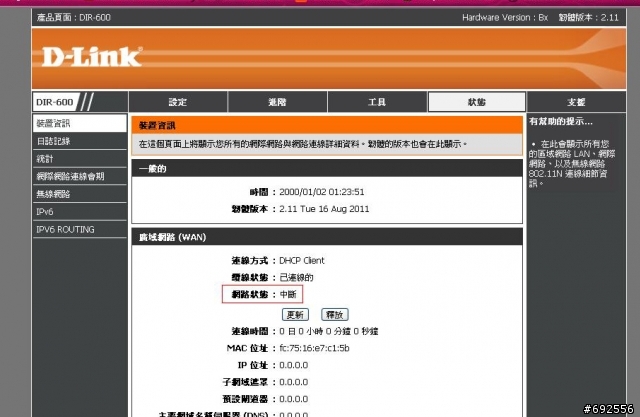Click the 一般的 section header
The image size is (640, 417).
[327, 169]
